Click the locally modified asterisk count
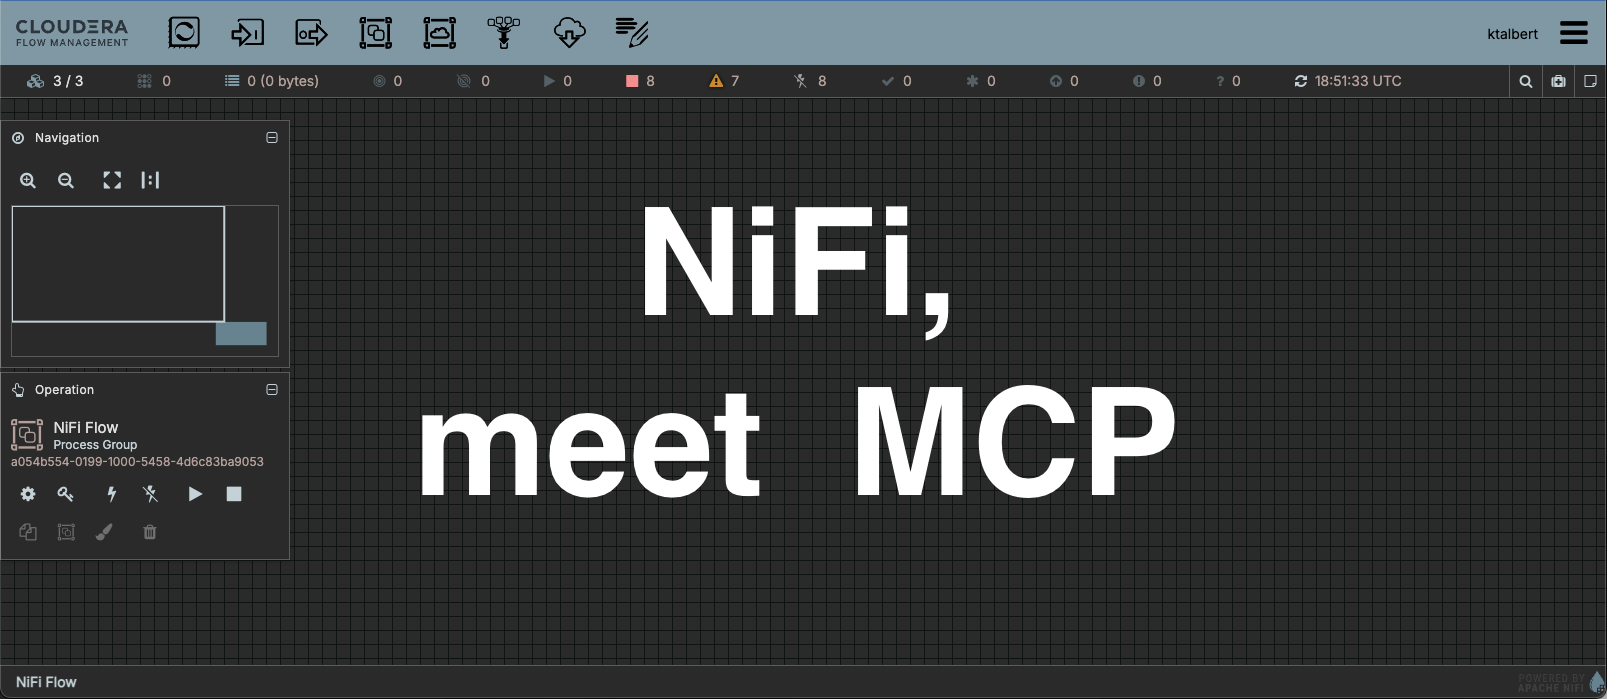This screenshot has width=1607, height=699. click(x=980, y=81)
